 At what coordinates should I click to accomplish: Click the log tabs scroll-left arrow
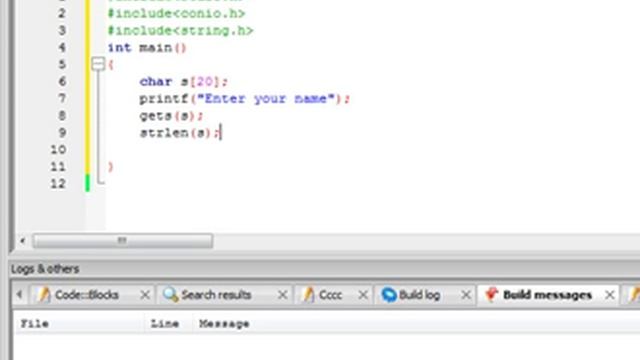coord(19,294)
